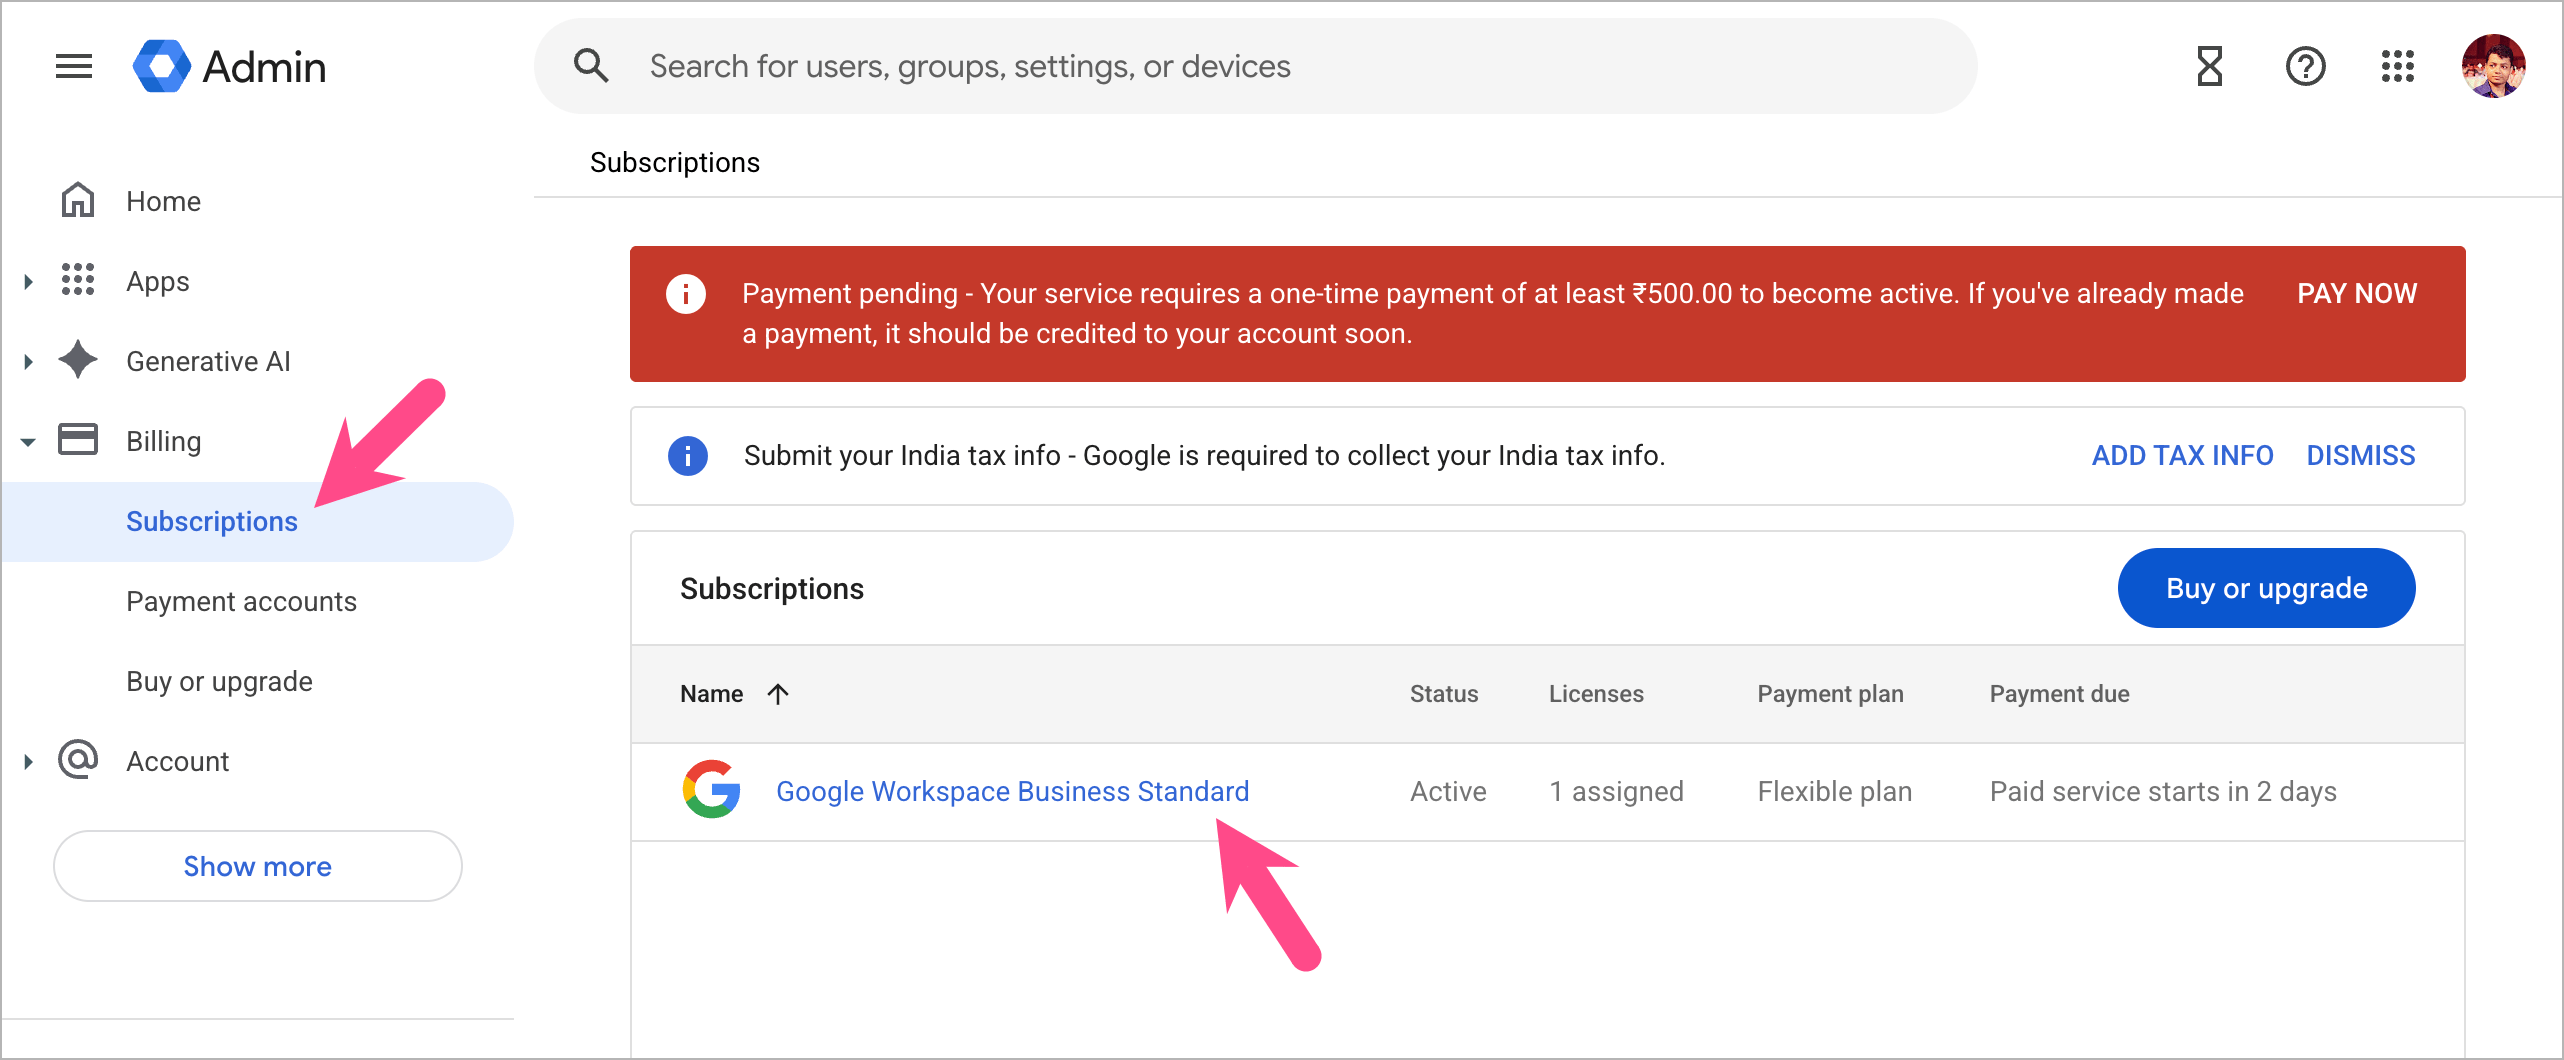
Task: Collapse the Billing section
Action: (28, 441)
